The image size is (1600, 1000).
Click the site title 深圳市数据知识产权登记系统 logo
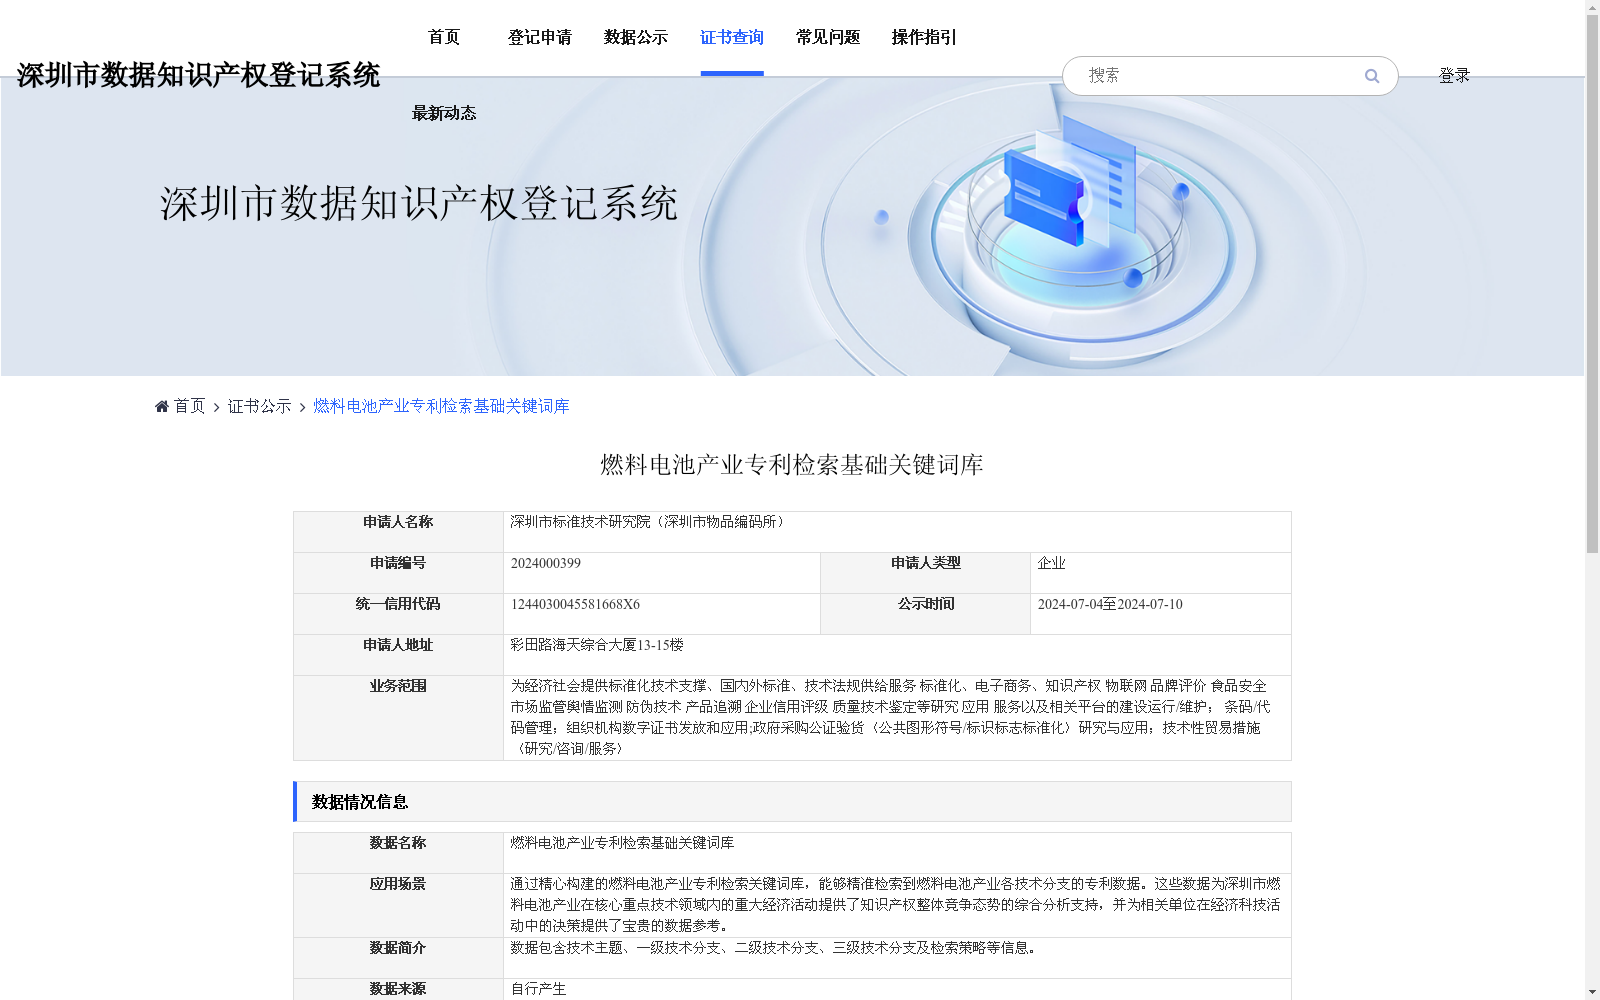[x=198, y=75]
